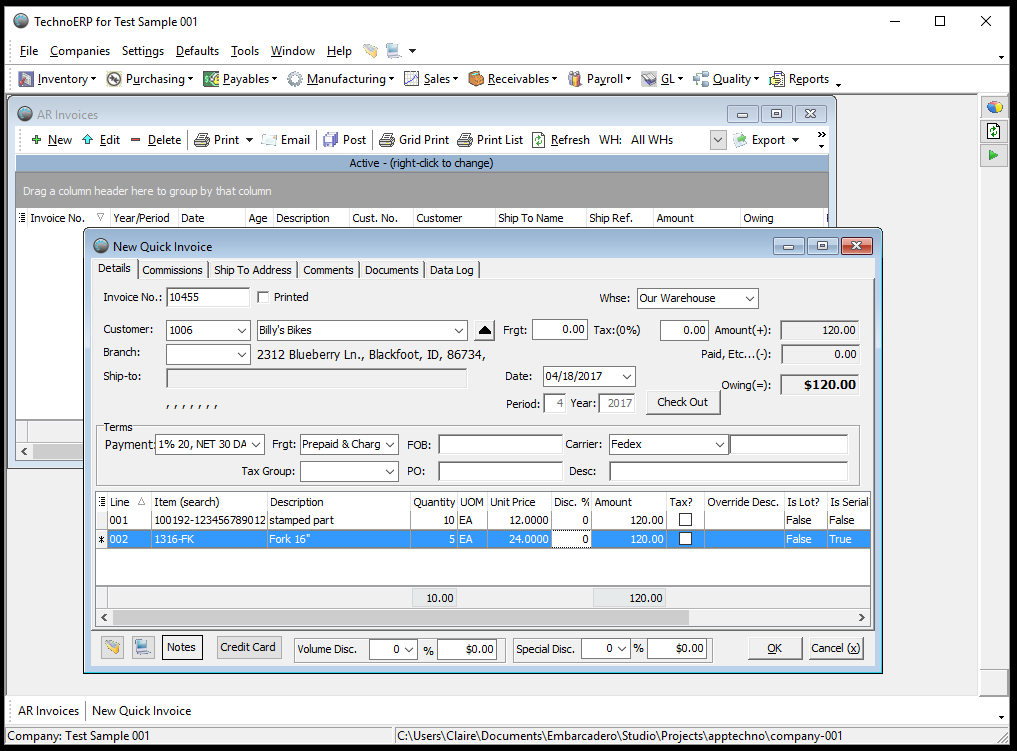Image resolution: width=1017 pixels, height=751 pixels.
Task: Click the Invoice No. input field
Action: point(208,297)
